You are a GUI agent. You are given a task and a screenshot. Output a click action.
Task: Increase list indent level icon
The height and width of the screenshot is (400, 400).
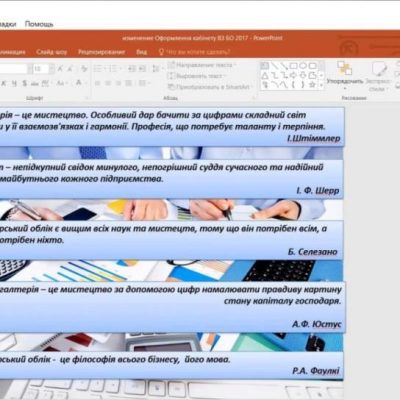[142, 68]
